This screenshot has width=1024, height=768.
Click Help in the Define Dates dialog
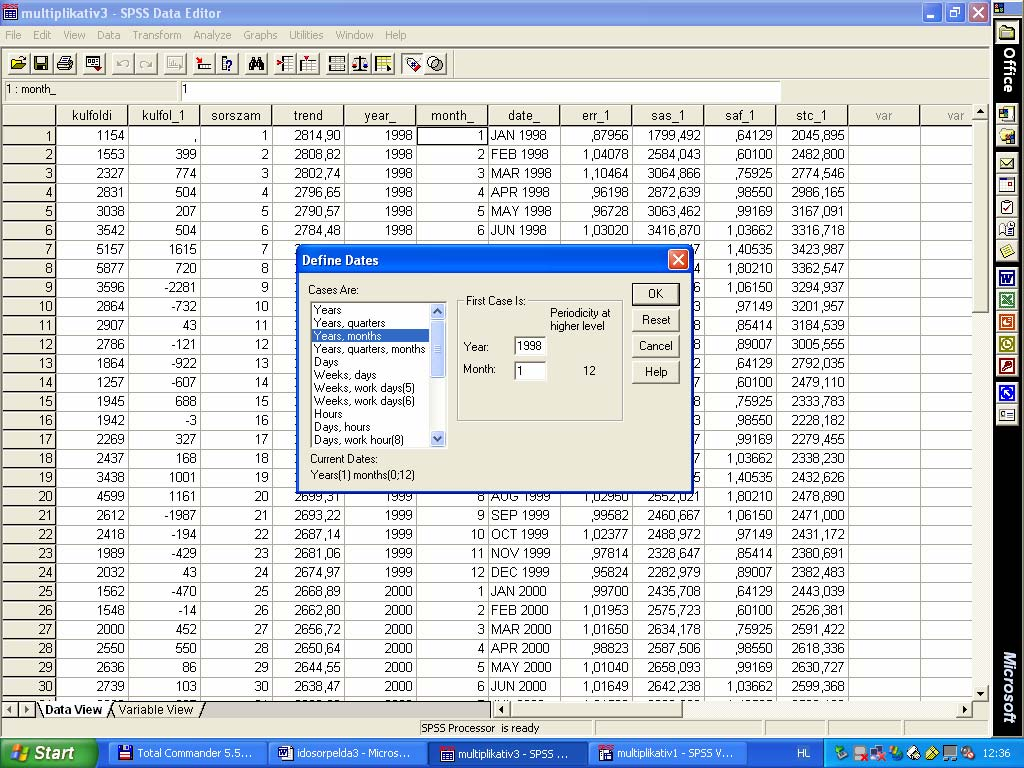click(x=656, y=372)
